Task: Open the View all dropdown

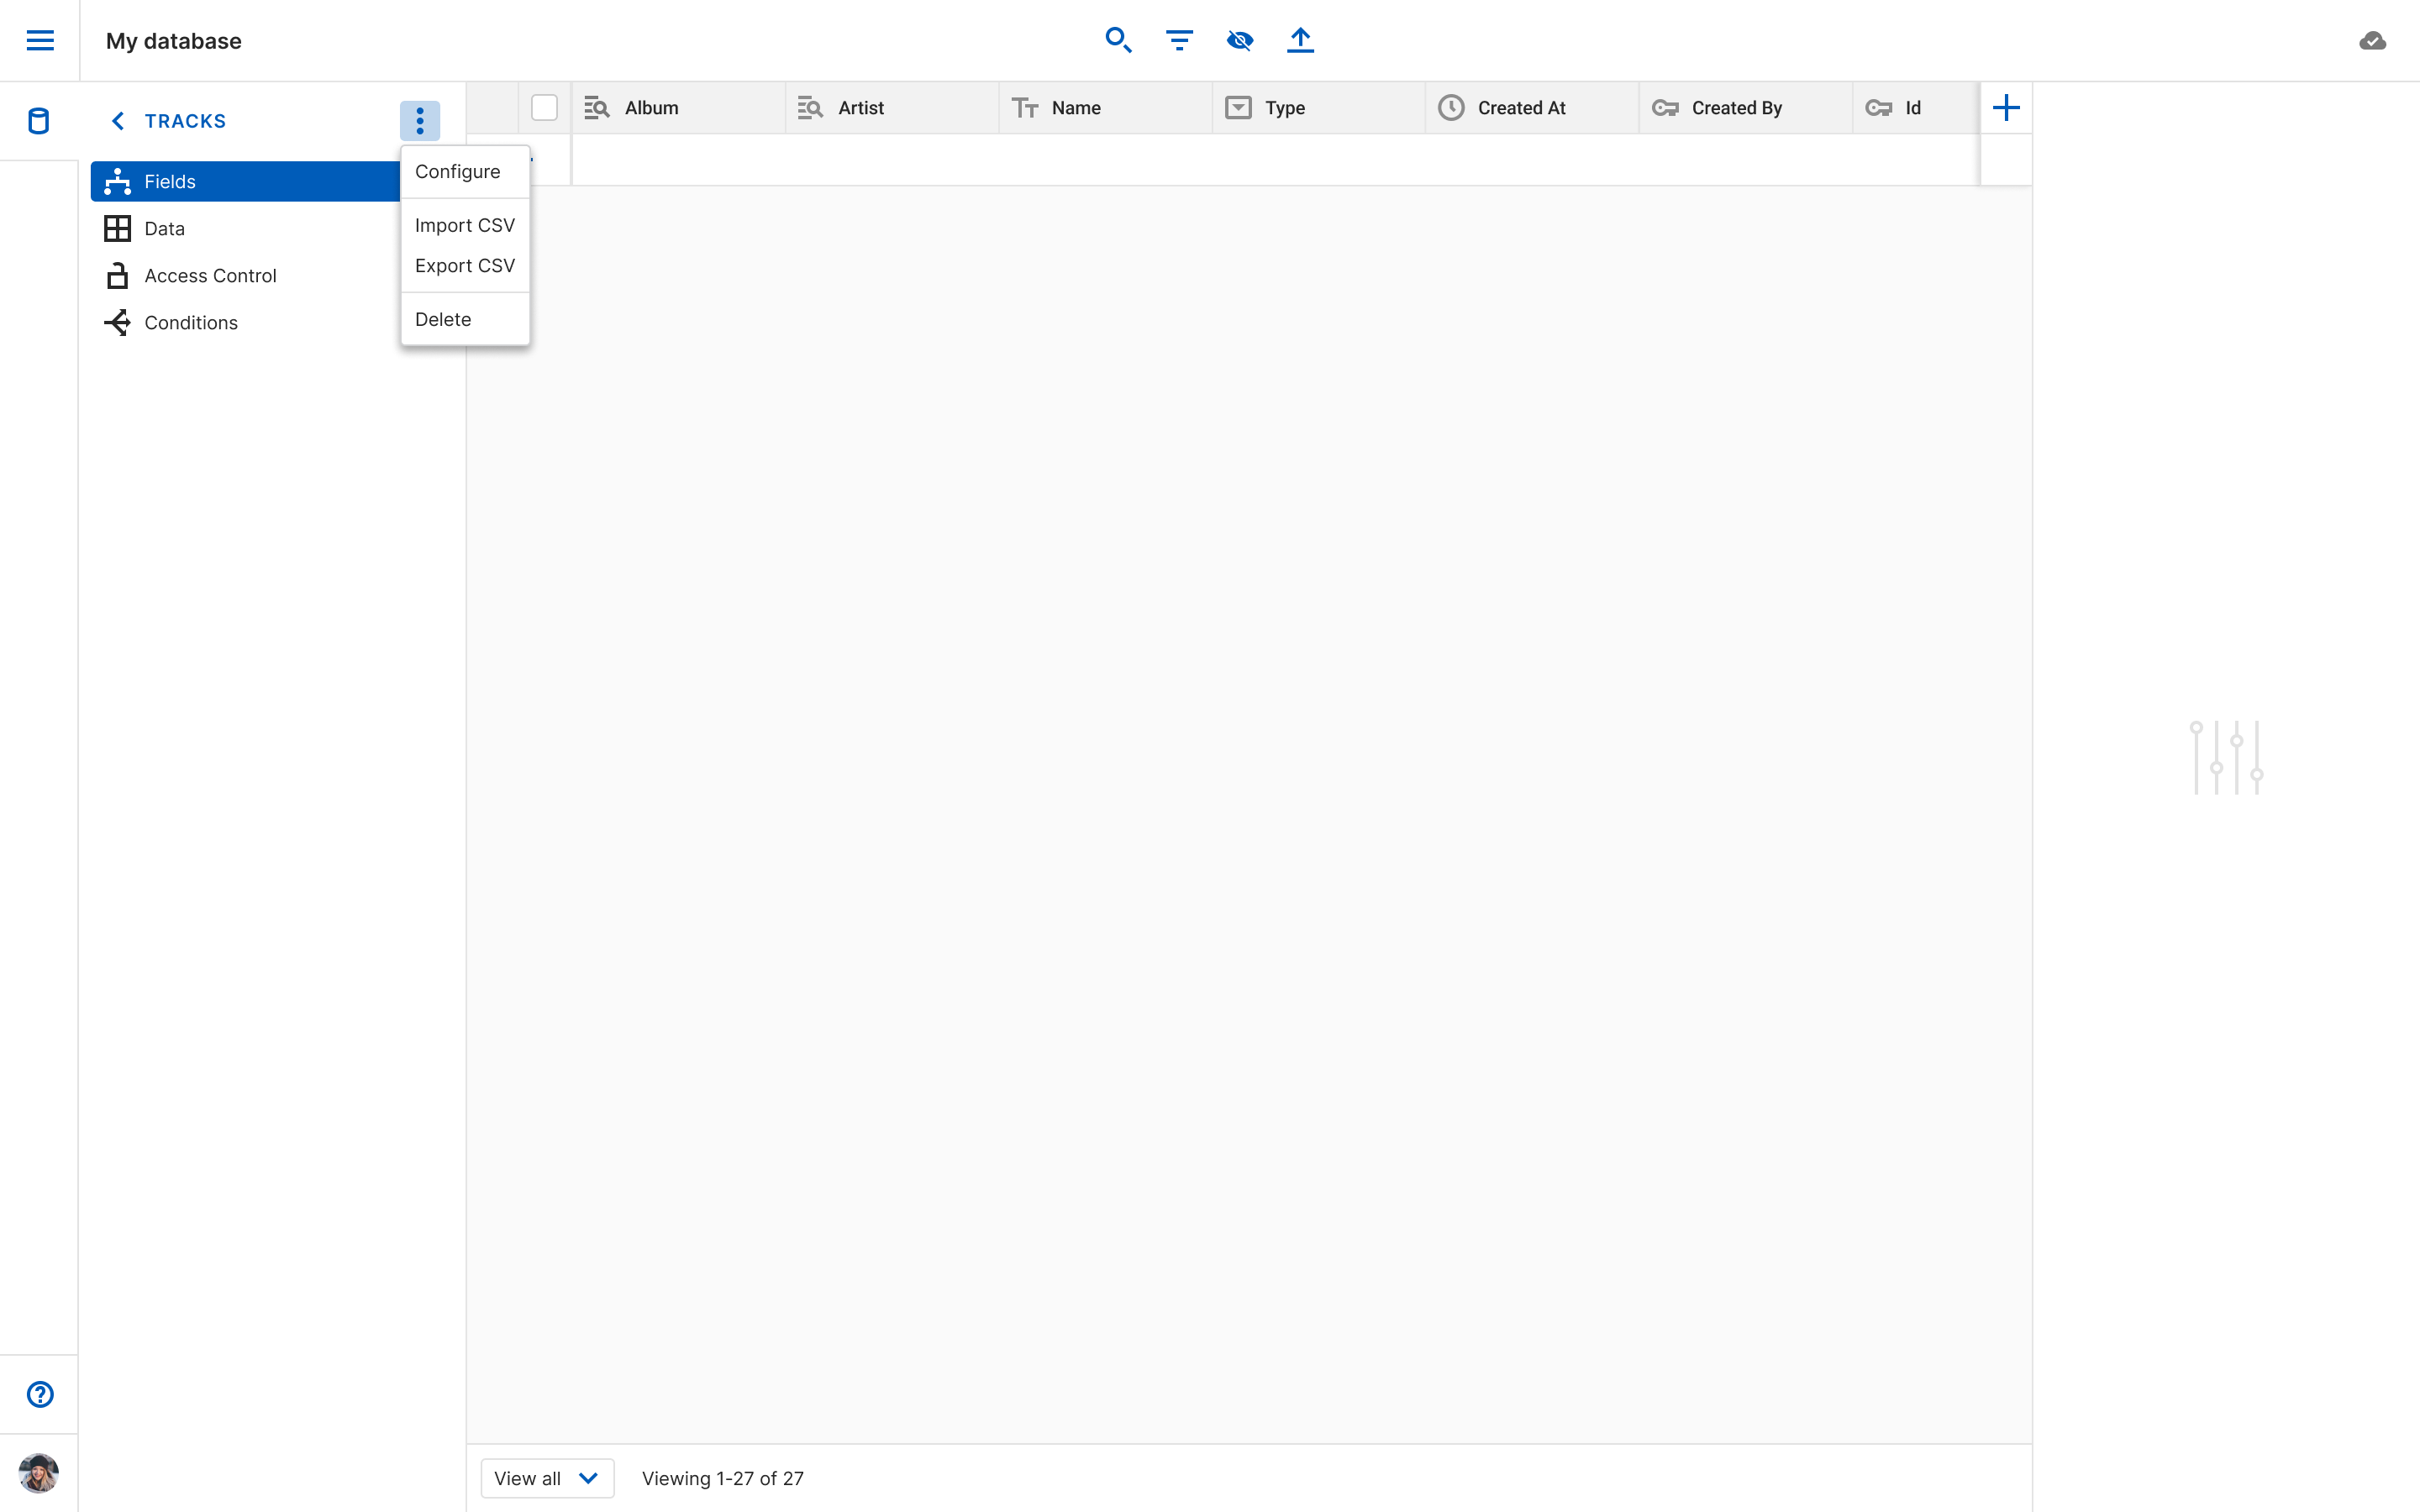Action: pyautogui.click(x=547, y=1478)
